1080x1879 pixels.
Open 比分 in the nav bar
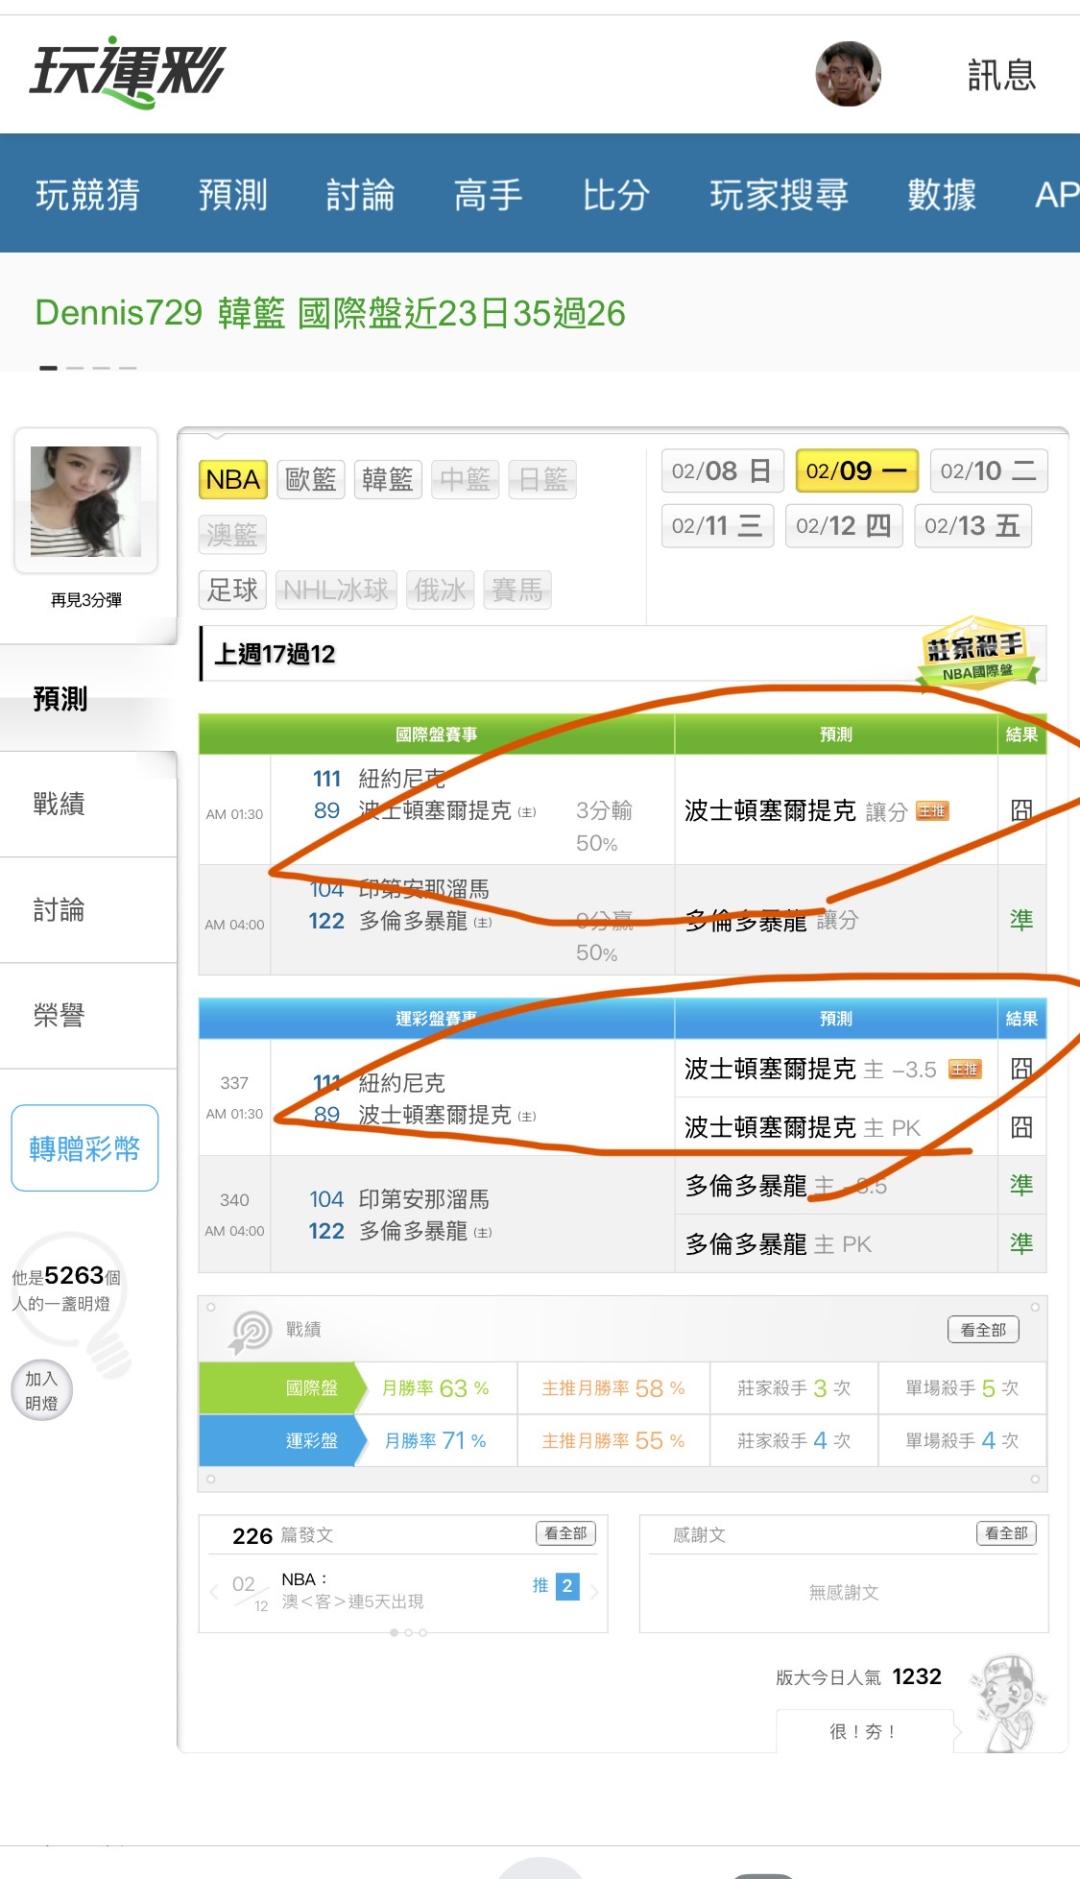(x=616, y=194)
